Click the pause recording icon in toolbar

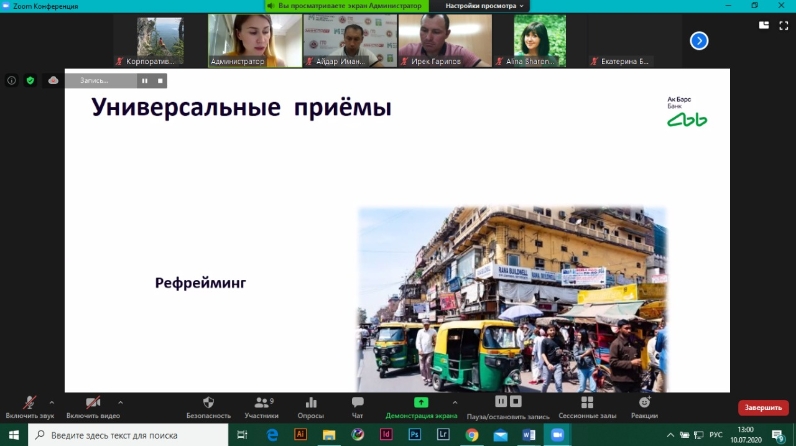tap(501, 401)
